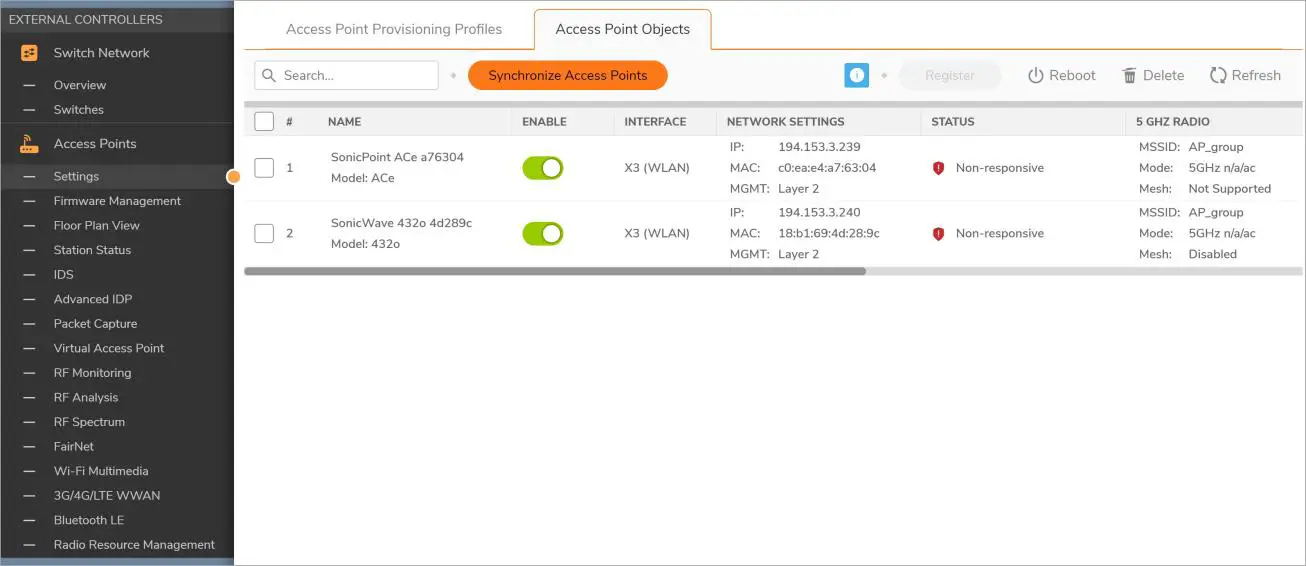This screenshot has height=566, width=1306.
Task: Open Advanced IDP
Action: click(x=93, y=299)
